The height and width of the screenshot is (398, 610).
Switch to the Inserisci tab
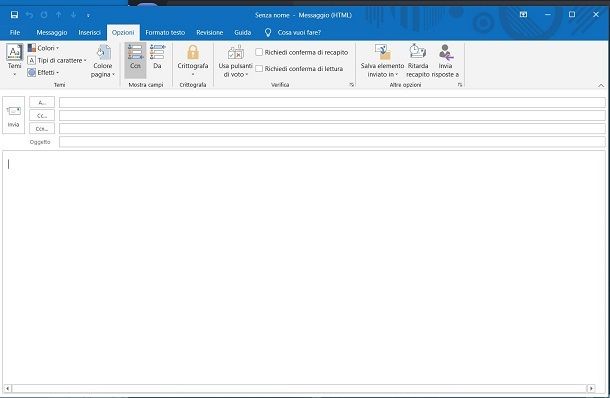(x=89, y=33)
